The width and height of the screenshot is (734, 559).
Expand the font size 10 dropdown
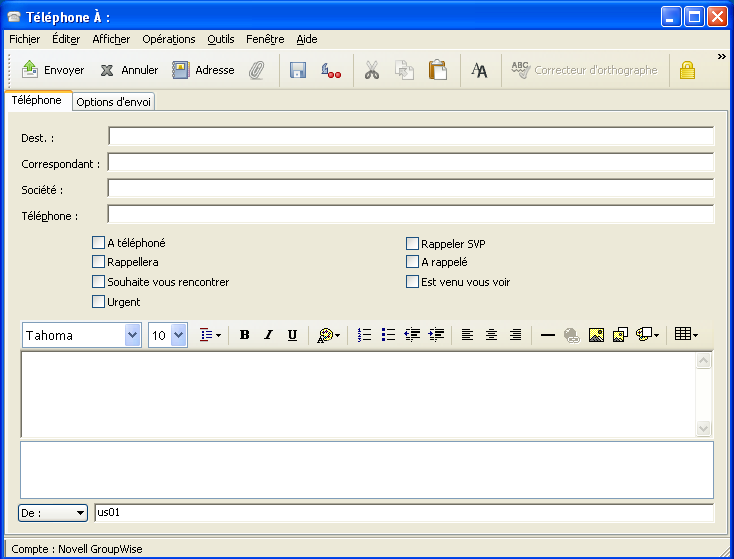[x=179, y=335]
